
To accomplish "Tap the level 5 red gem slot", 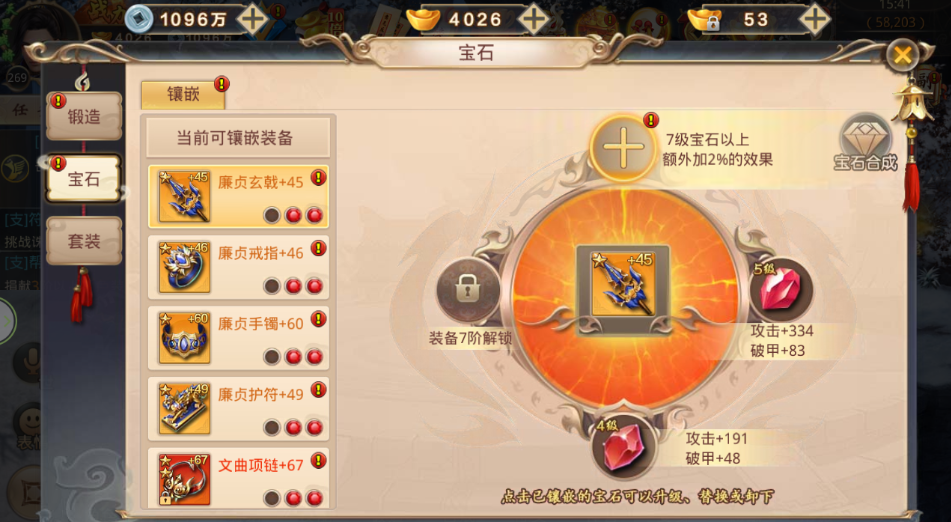I will coord(779,290).
